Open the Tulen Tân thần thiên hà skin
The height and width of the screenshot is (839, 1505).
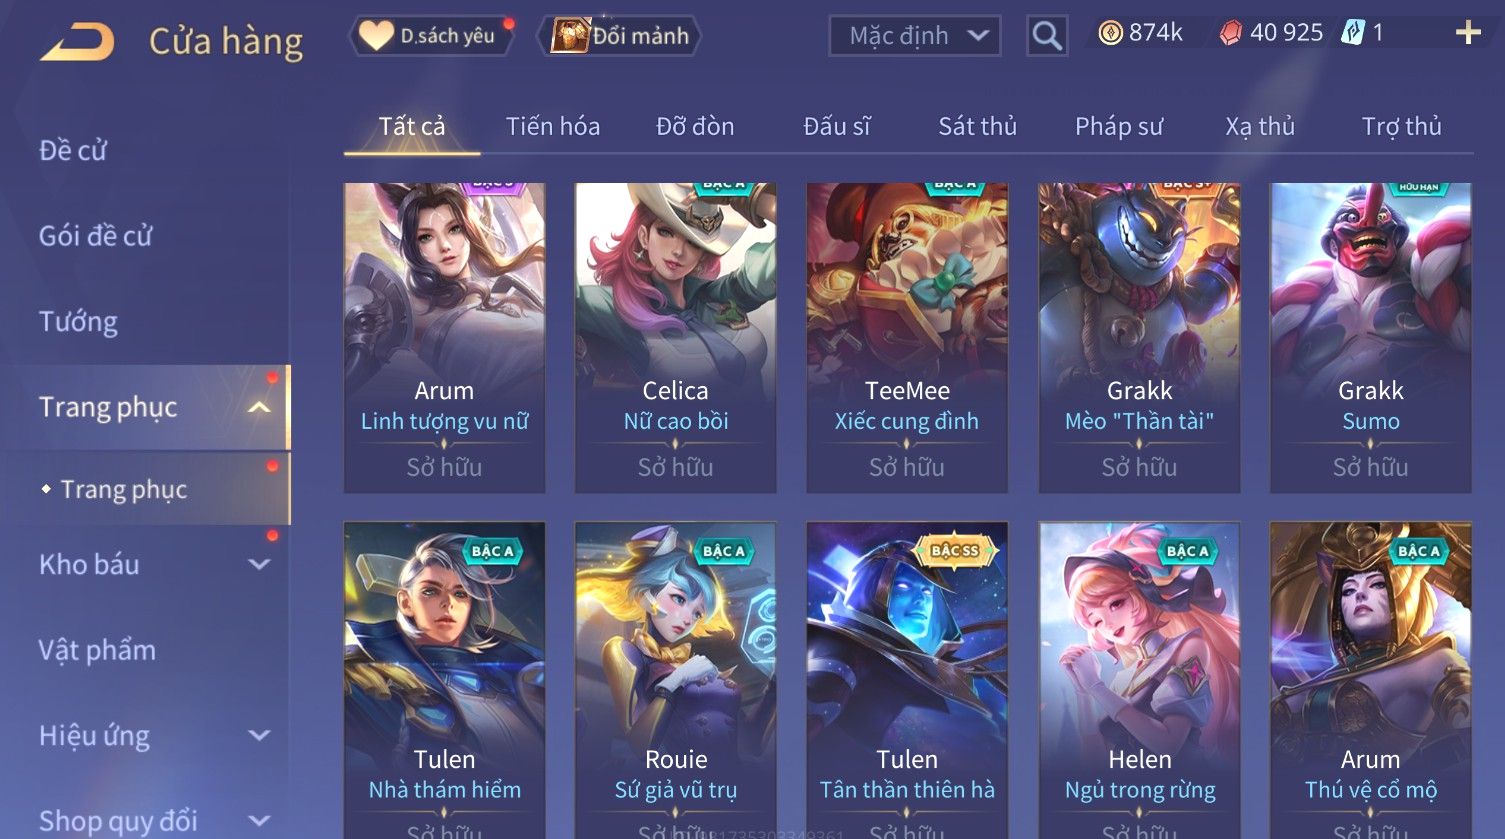click(x=907, y=680)
